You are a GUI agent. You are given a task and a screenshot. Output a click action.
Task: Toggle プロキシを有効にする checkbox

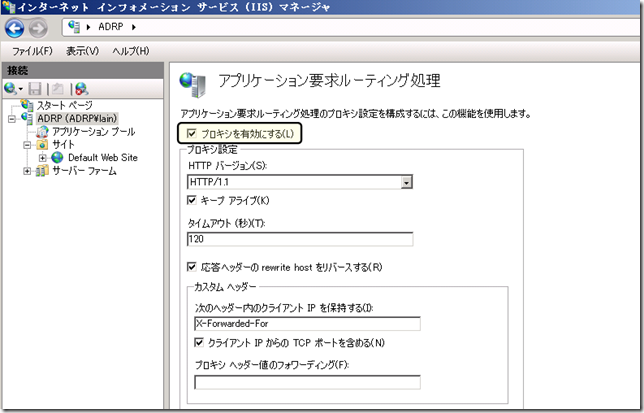point(191,133)
